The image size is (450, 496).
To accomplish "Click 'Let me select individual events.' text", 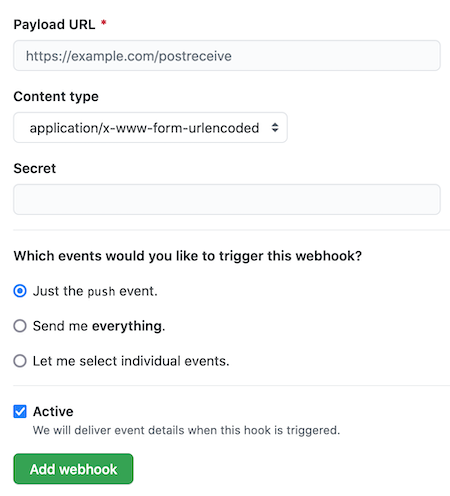I will 131,361.
